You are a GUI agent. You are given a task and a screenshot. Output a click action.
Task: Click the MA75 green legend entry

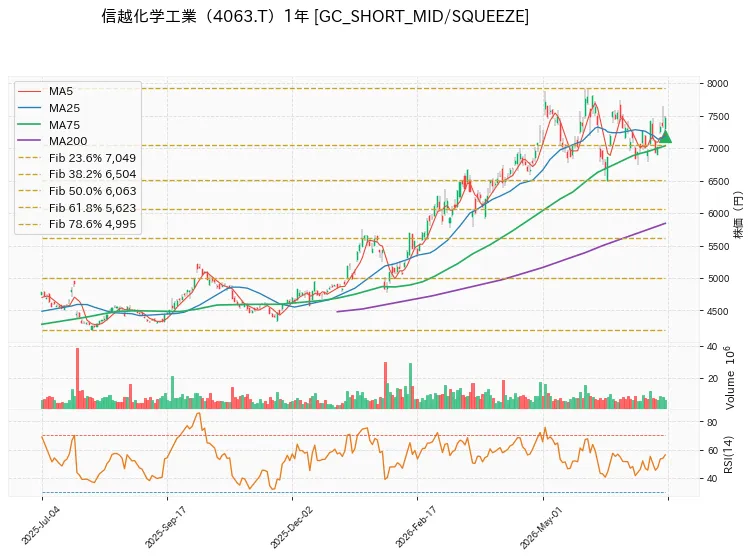pyautogui.click(x=48, y=125)
